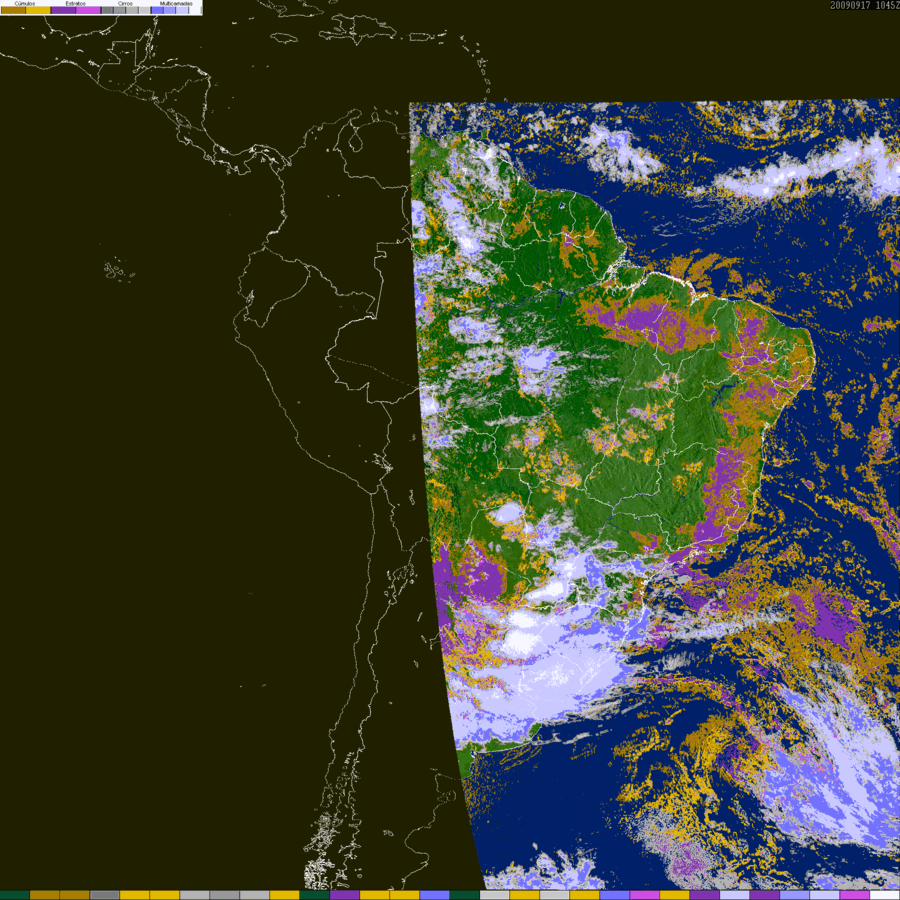The width and height of the screenshot is (900, 900).
Task: Select the darkest gray Cirros legend swatch
Action: click(107, 10)
